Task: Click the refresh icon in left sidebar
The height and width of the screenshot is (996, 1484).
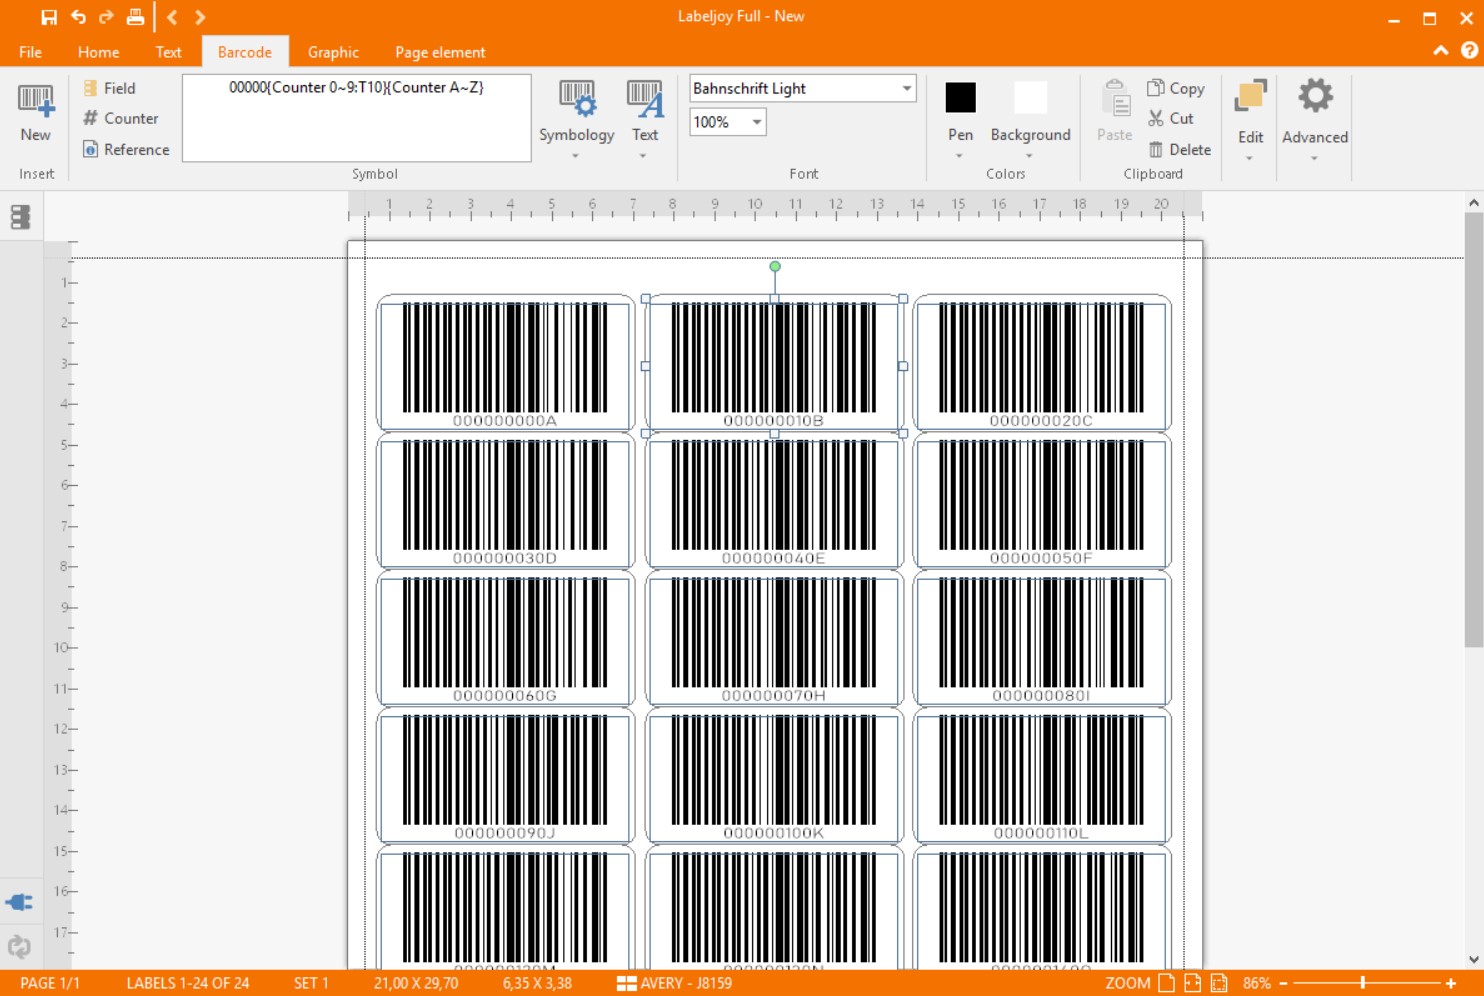Action: 19,946
